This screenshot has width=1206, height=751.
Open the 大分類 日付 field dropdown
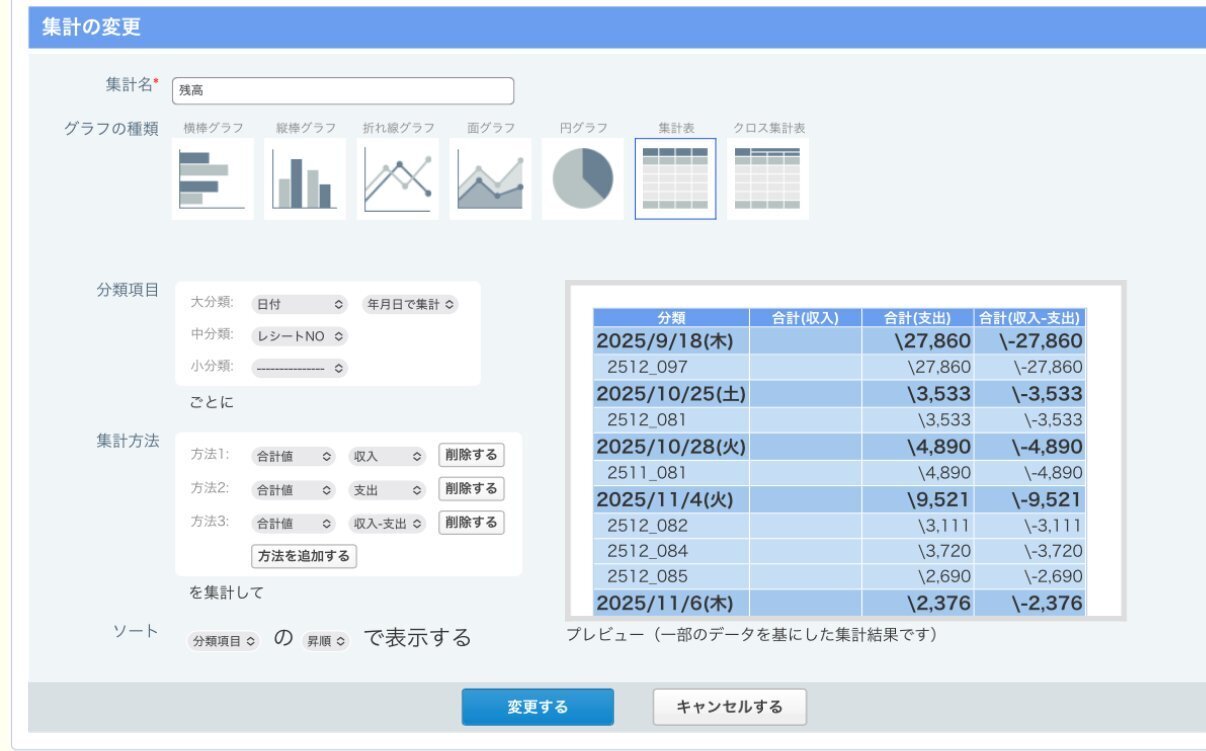[x=298, y=304]
